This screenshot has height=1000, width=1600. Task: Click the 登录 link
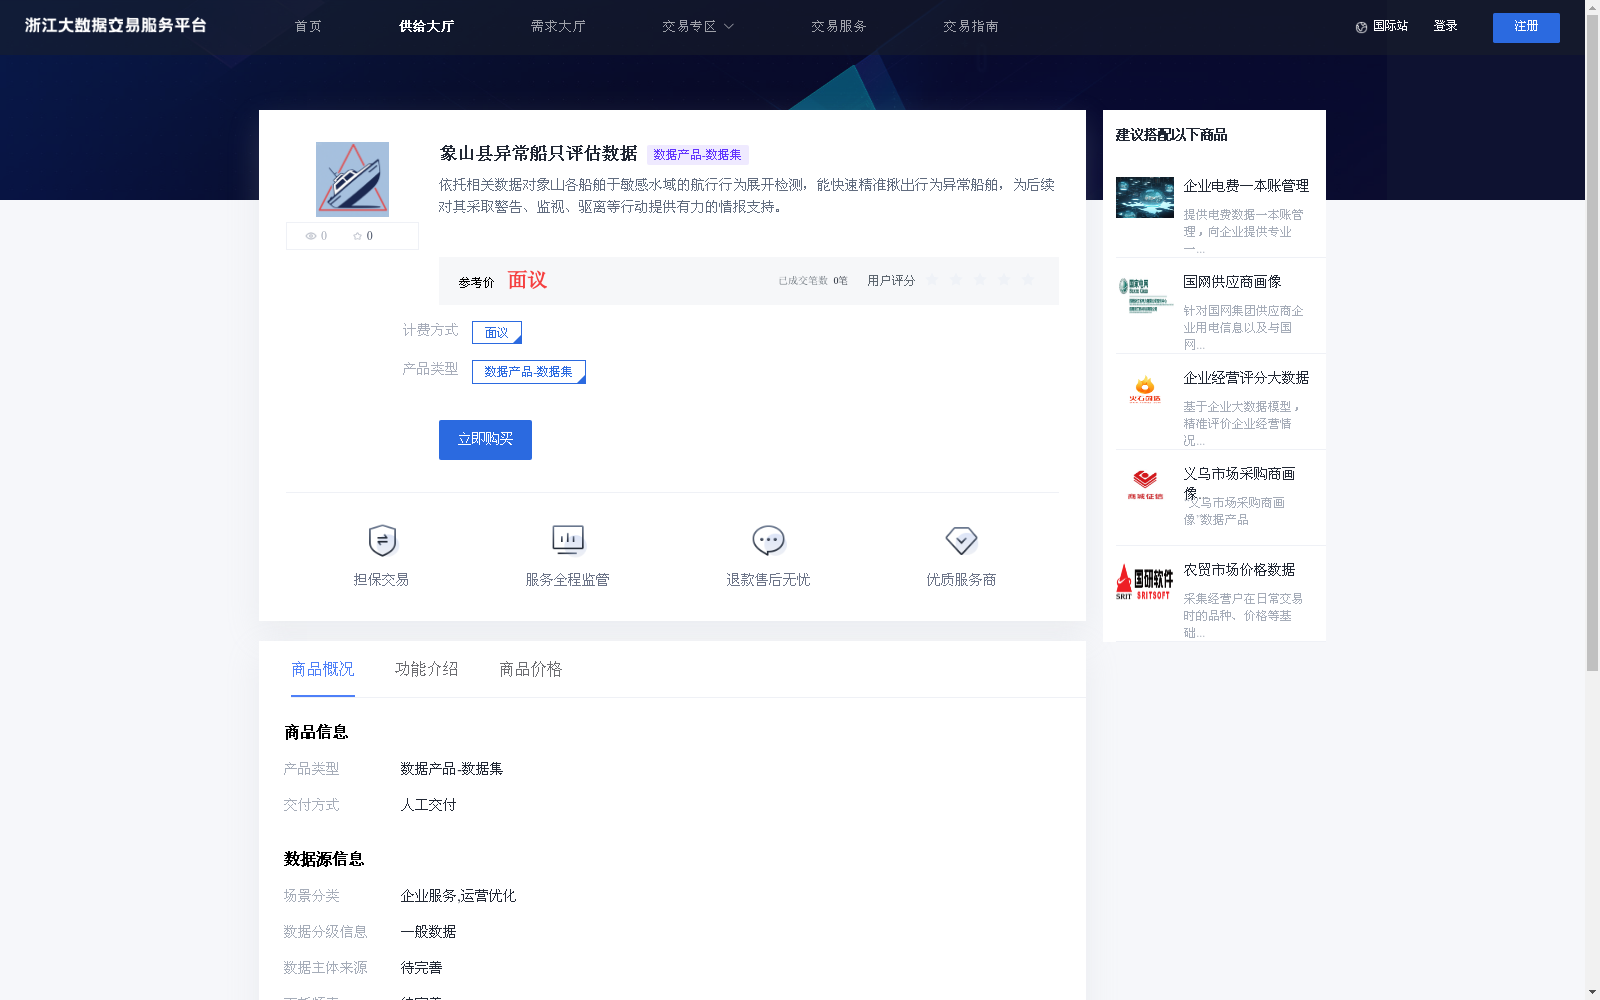(x=1445, y=26)
